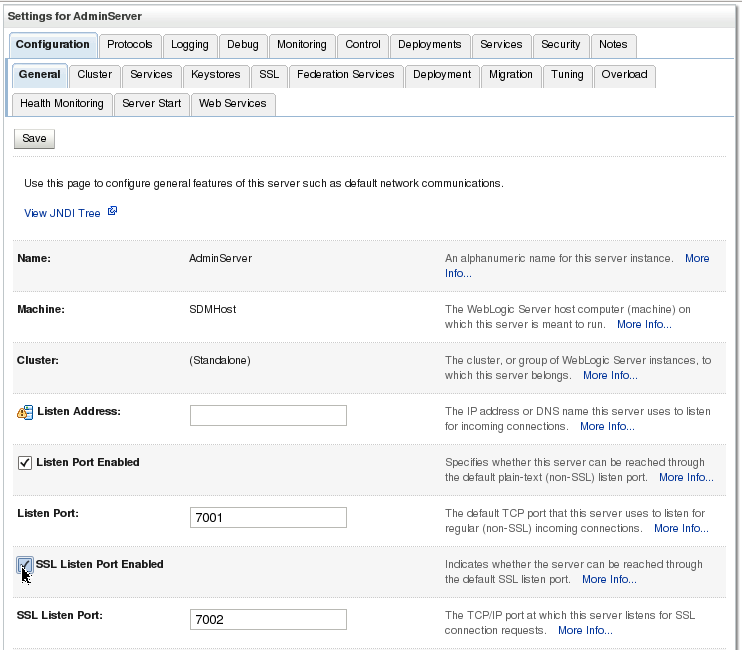This screenshot has width=742, height=650.
Task: Click the View JNDI Tree external-link icon
Action: [x=113, y=212]
